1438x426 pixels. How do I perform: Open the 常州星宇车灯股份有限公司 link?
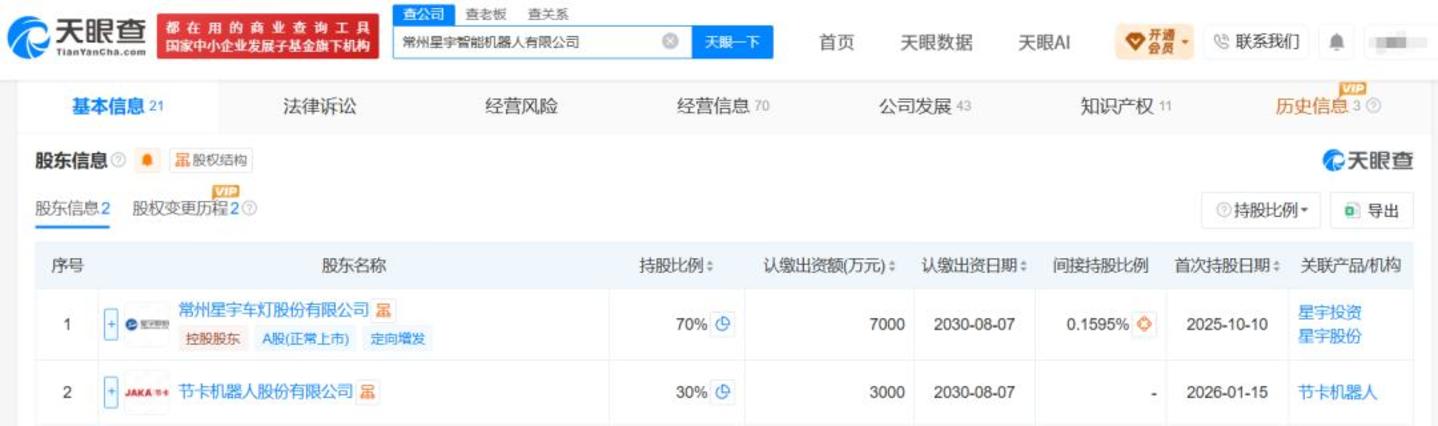click(x=274, y=311)
